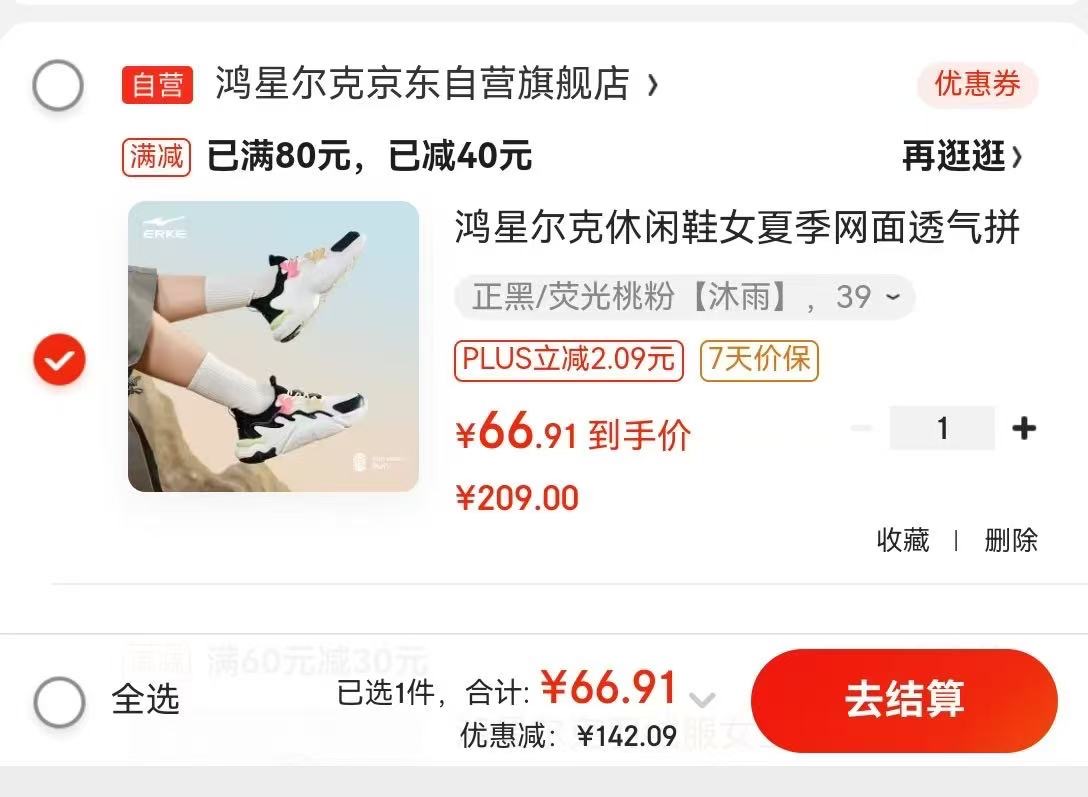Click the 去结算 checkout button

[x=904, y=701]
